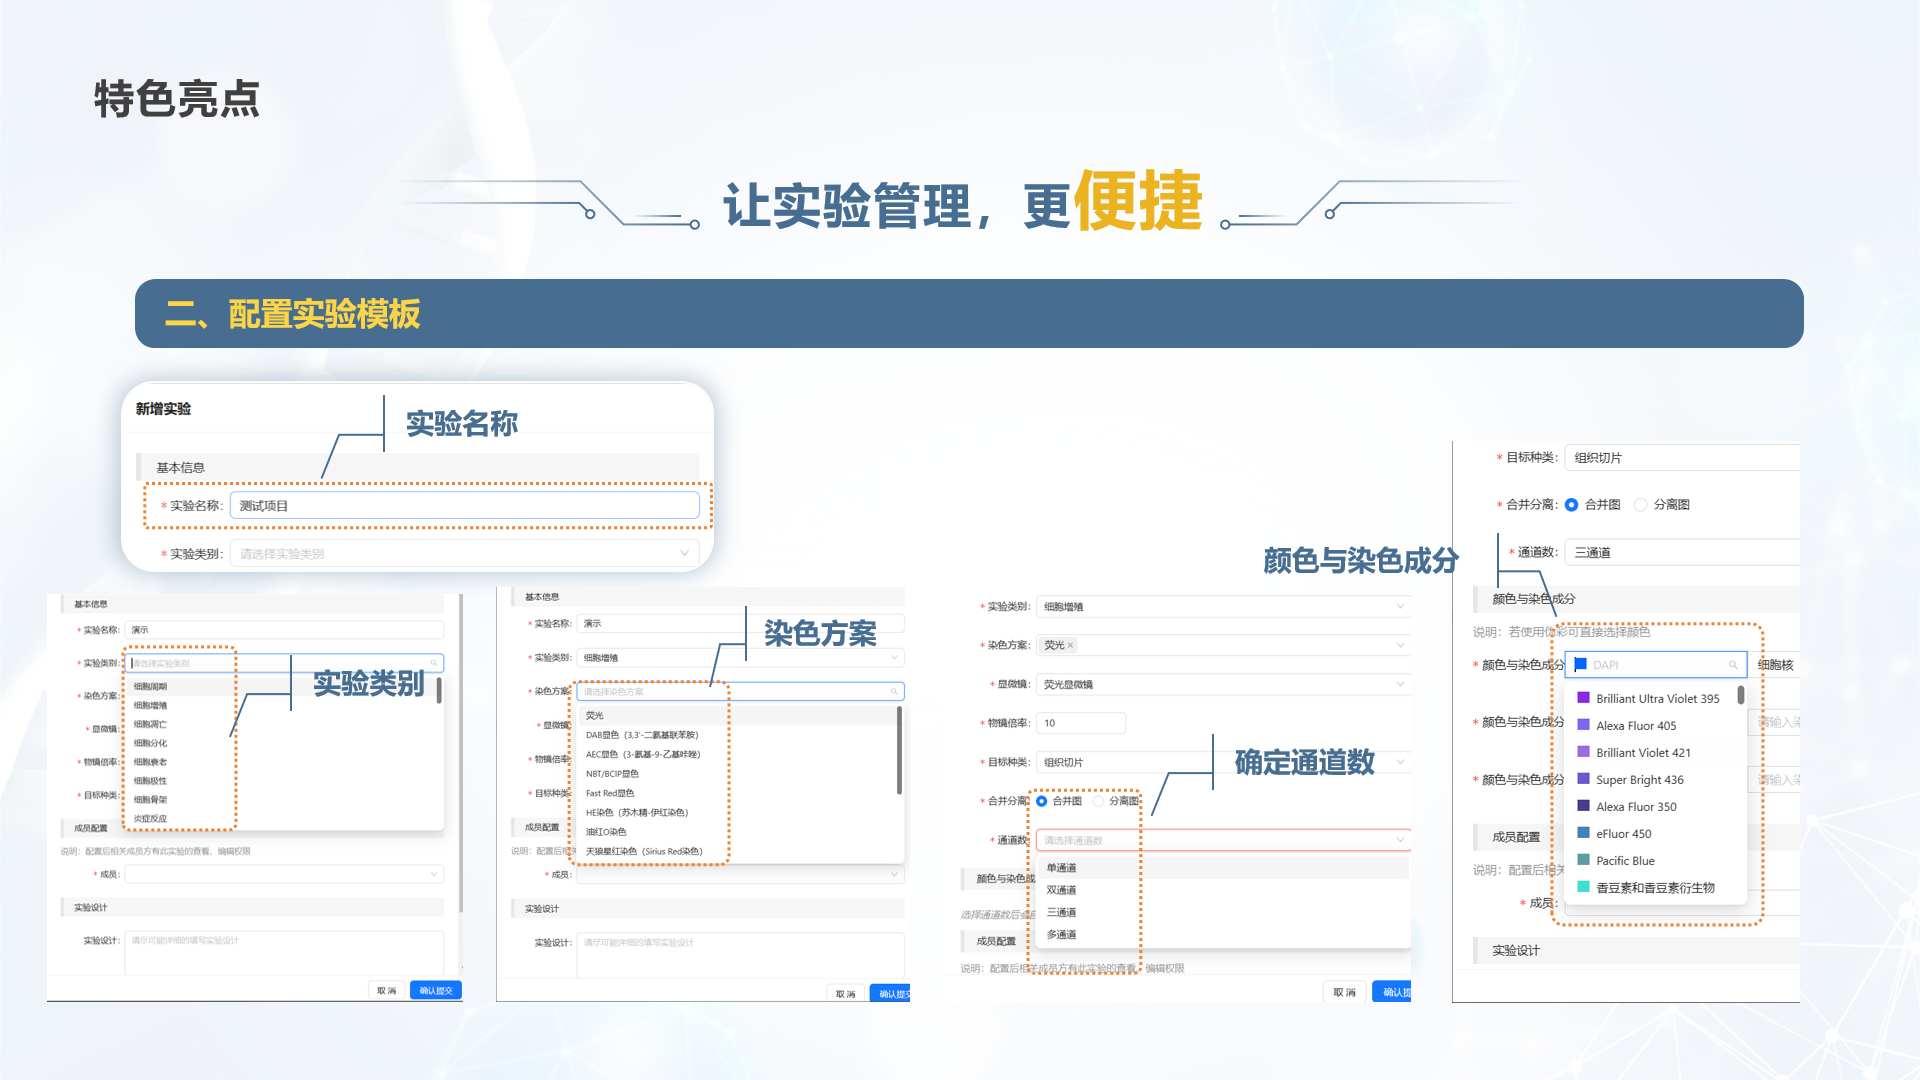Viewport: 1920px width, 1080px height.
Task: Pick HE染色 staining option
Action: [x=637, y=813]
